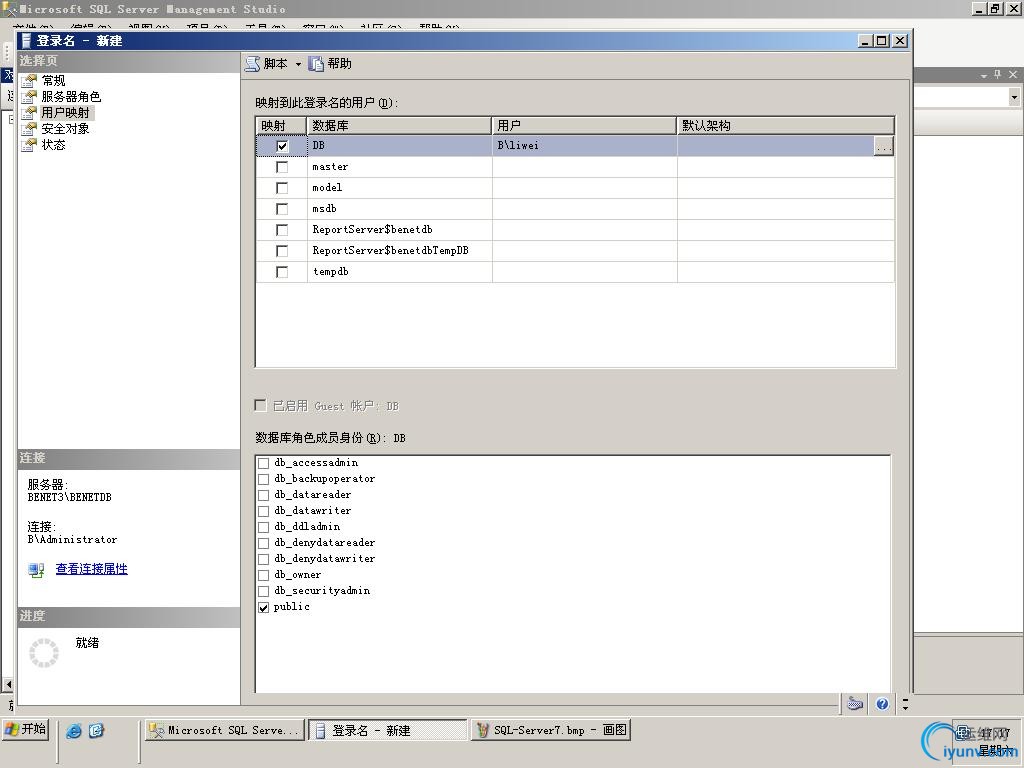
Task: Toggle the public role checkbox
Action: click(264, 607)
